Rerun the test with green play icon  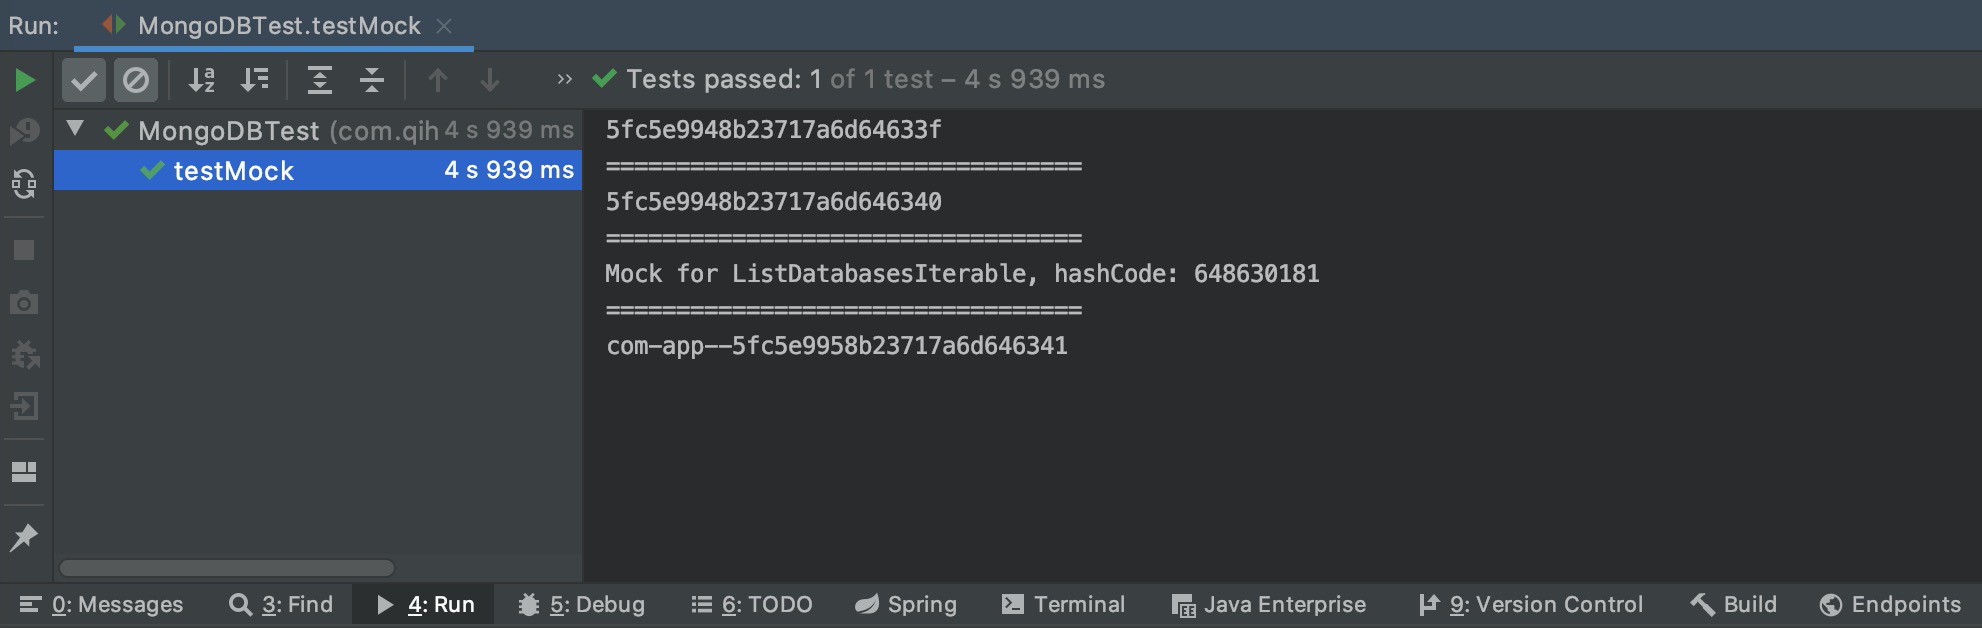pos(25,80)
